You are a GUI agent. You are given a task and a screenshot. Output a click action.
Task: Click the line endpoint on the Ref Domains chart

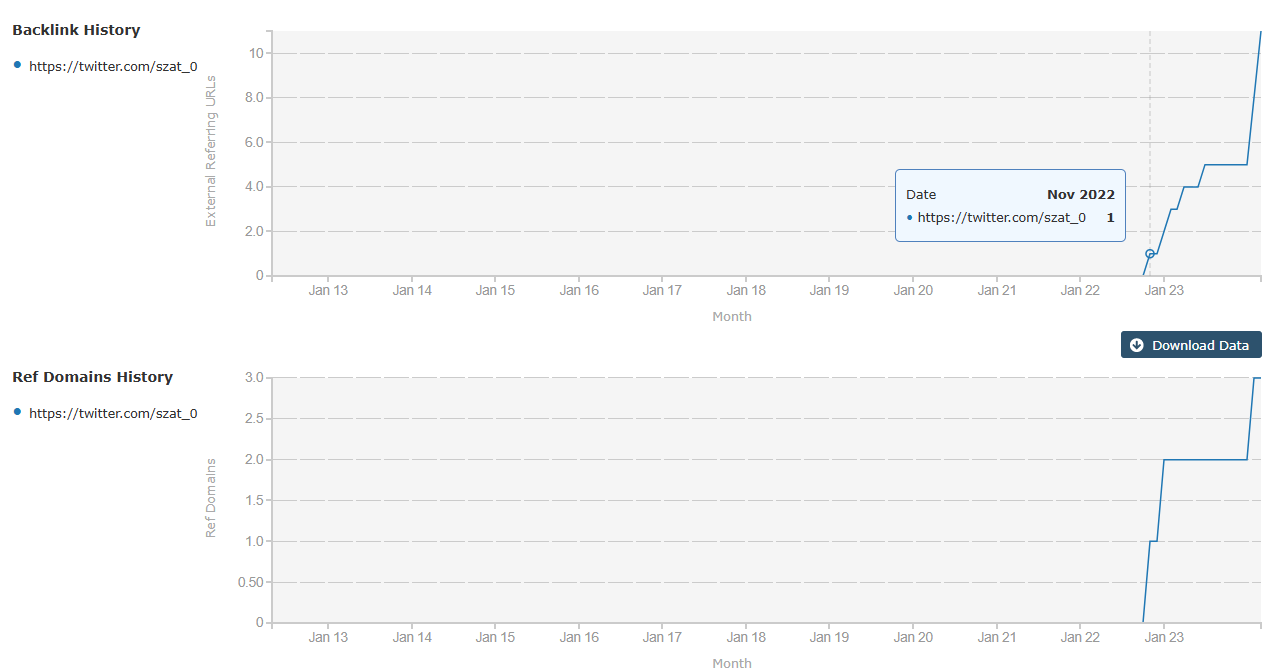[1259, 378]
